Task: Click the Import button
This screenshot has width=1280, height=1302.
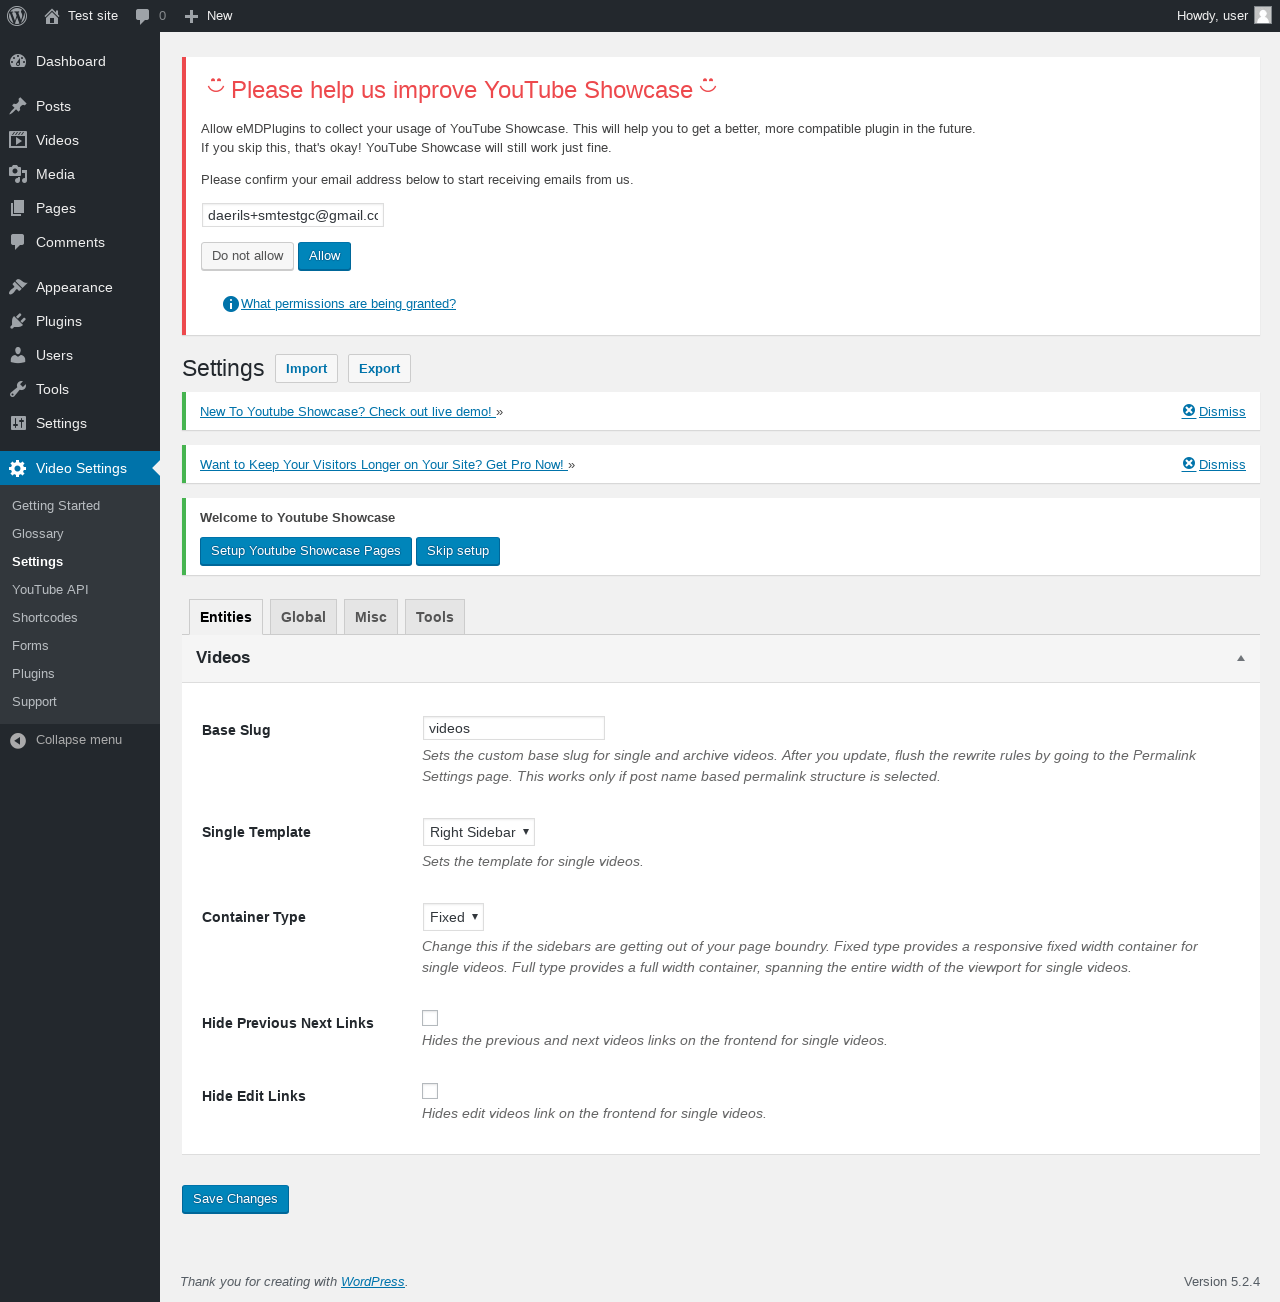Action: point(307,369)
